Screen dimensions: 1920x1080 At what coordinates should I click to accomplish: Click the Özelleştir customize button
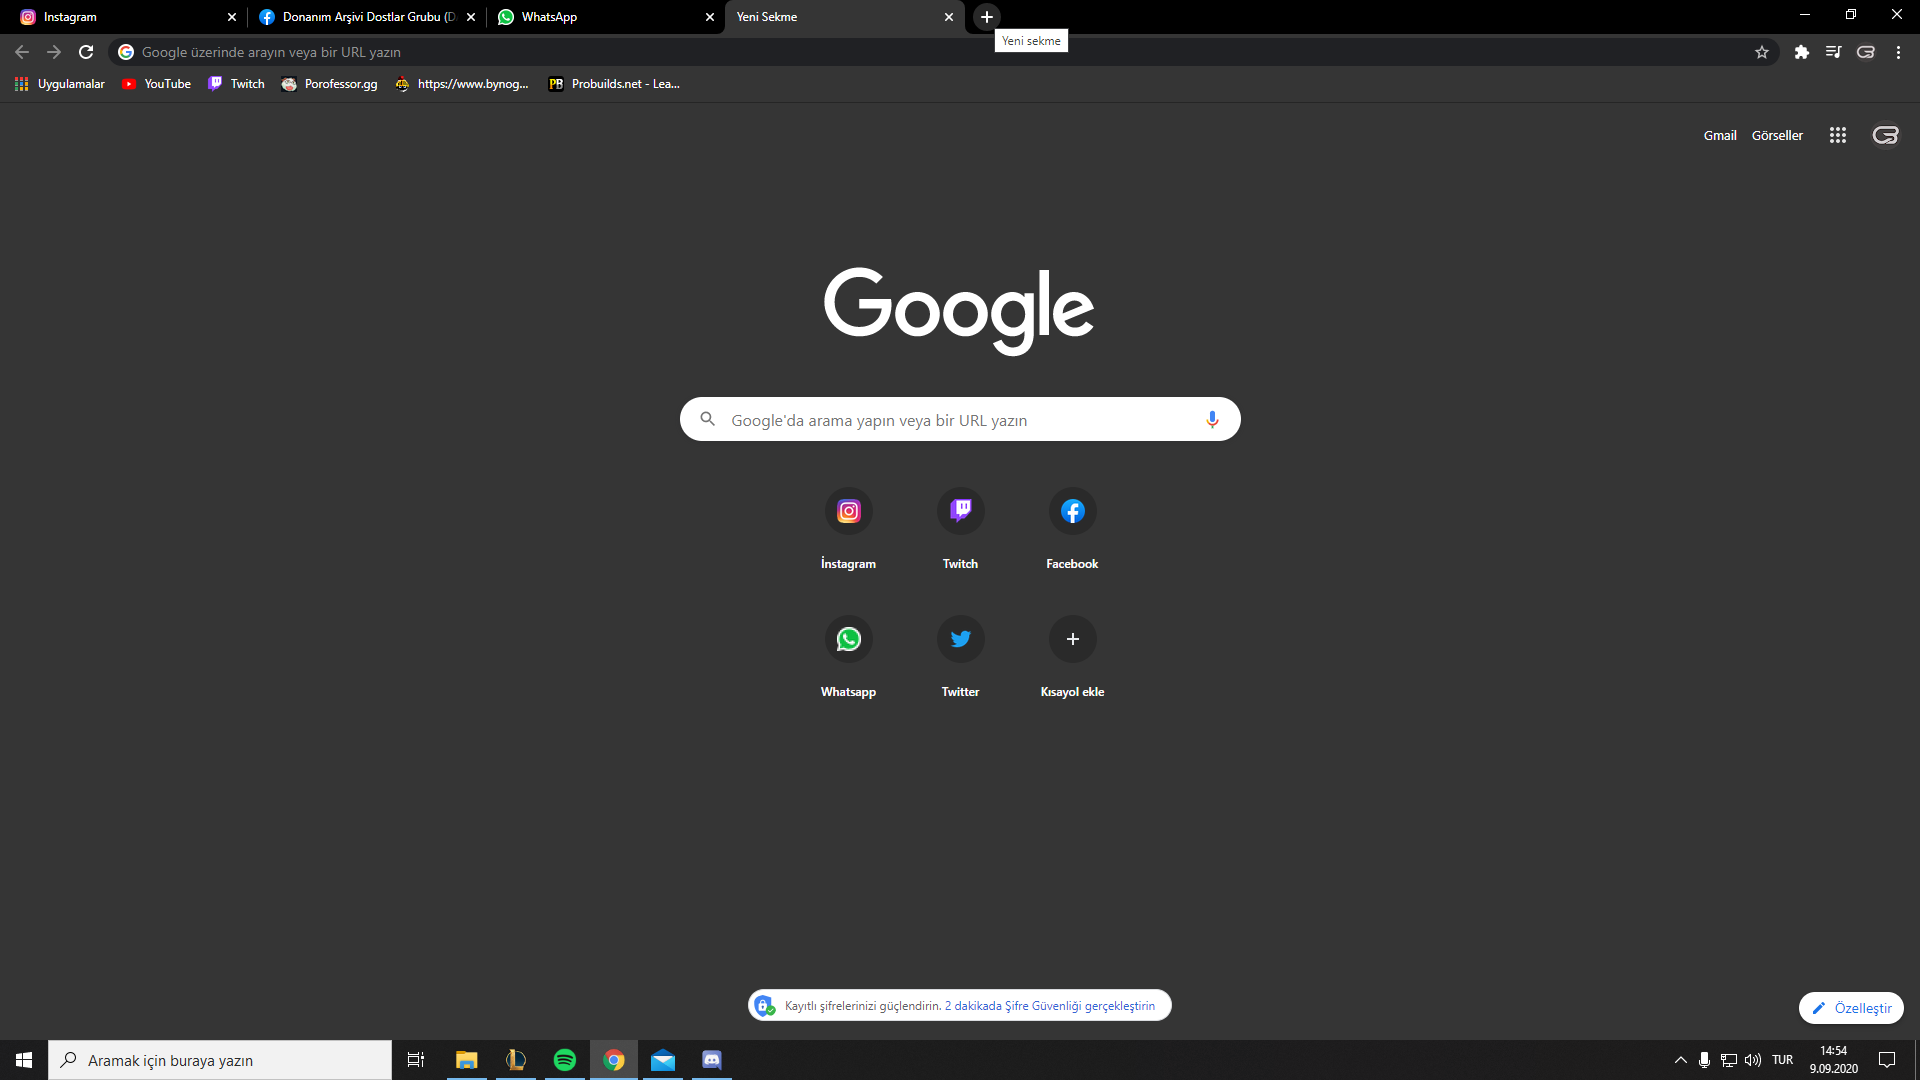point(1851,1008)
